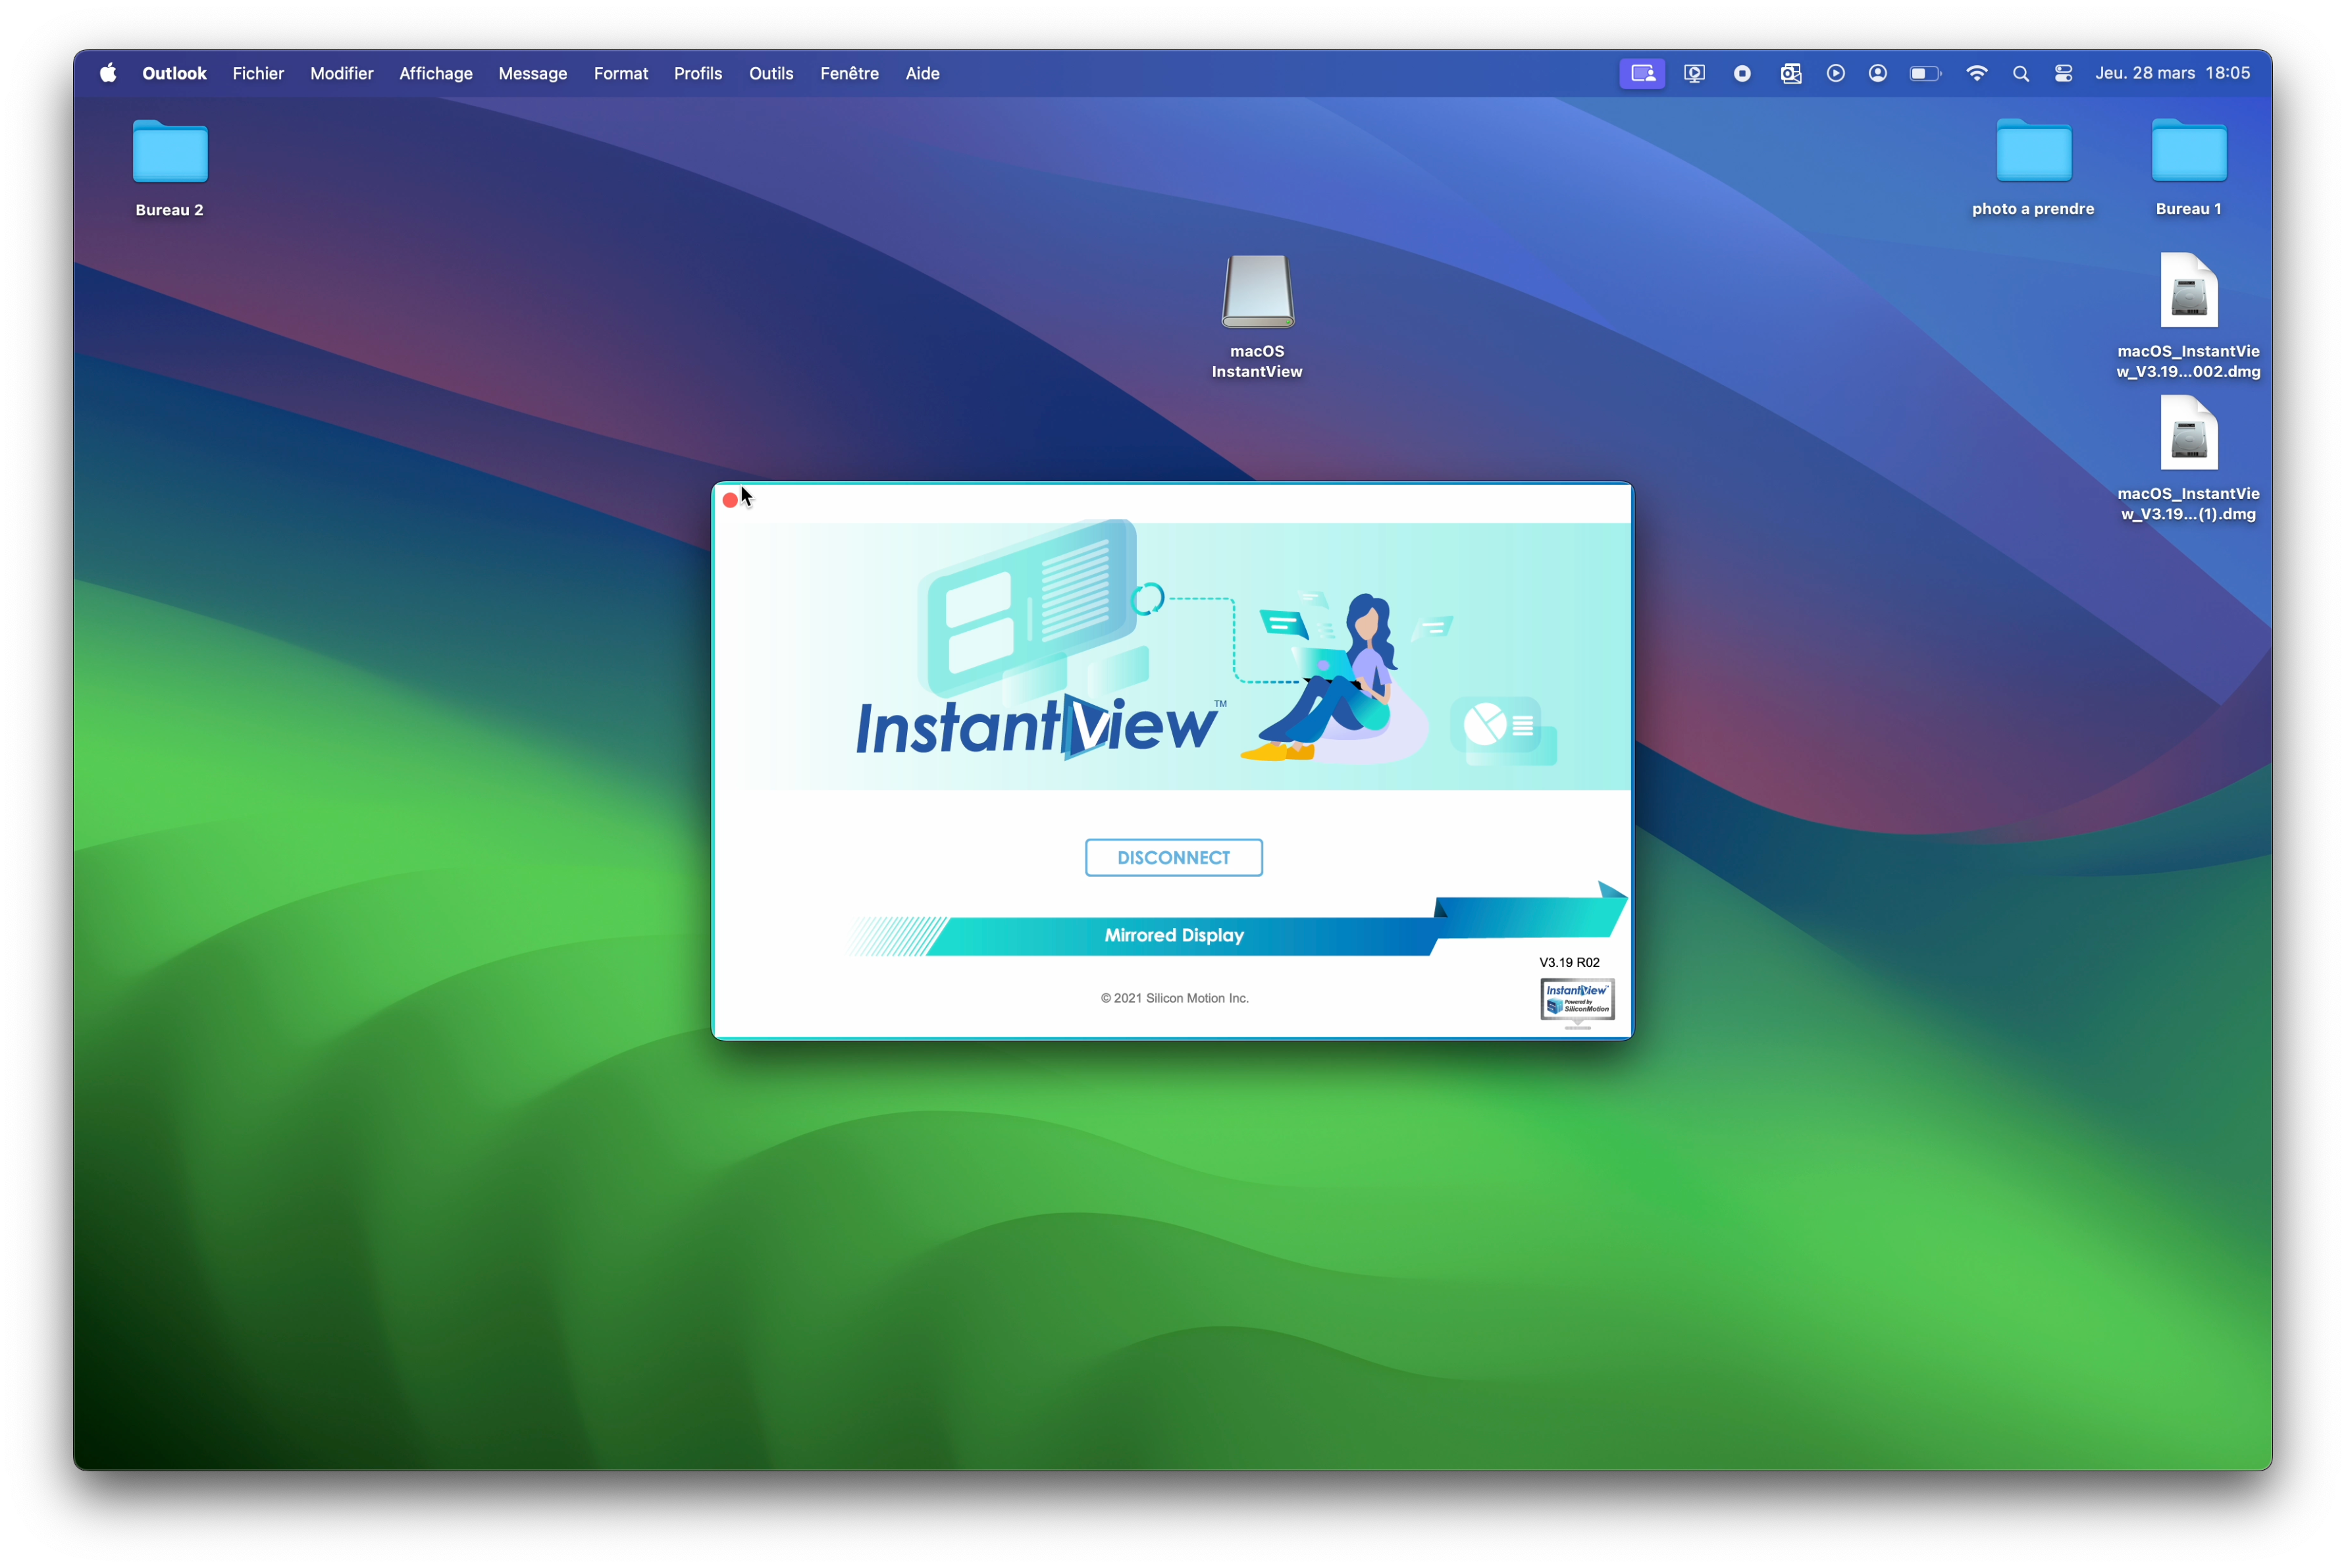Select the macOS InstantView mounted drive icon

coord(1257,292)
